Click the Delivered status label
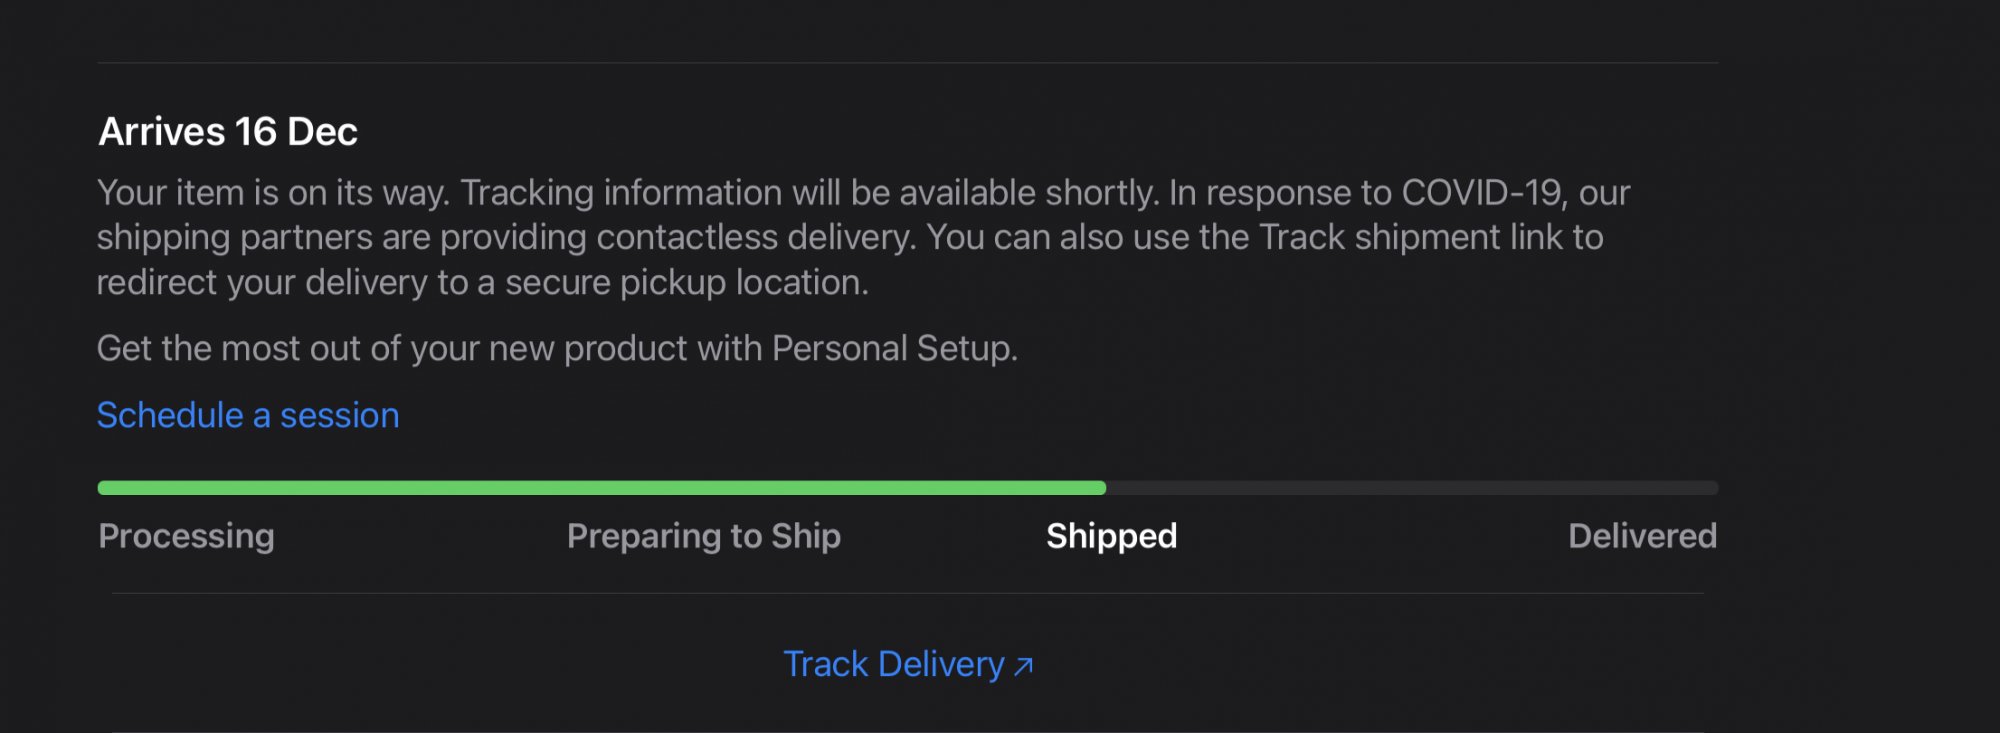Image resolution: width=2000 pixels, height=733 pixels. [x=1642, y=536]
